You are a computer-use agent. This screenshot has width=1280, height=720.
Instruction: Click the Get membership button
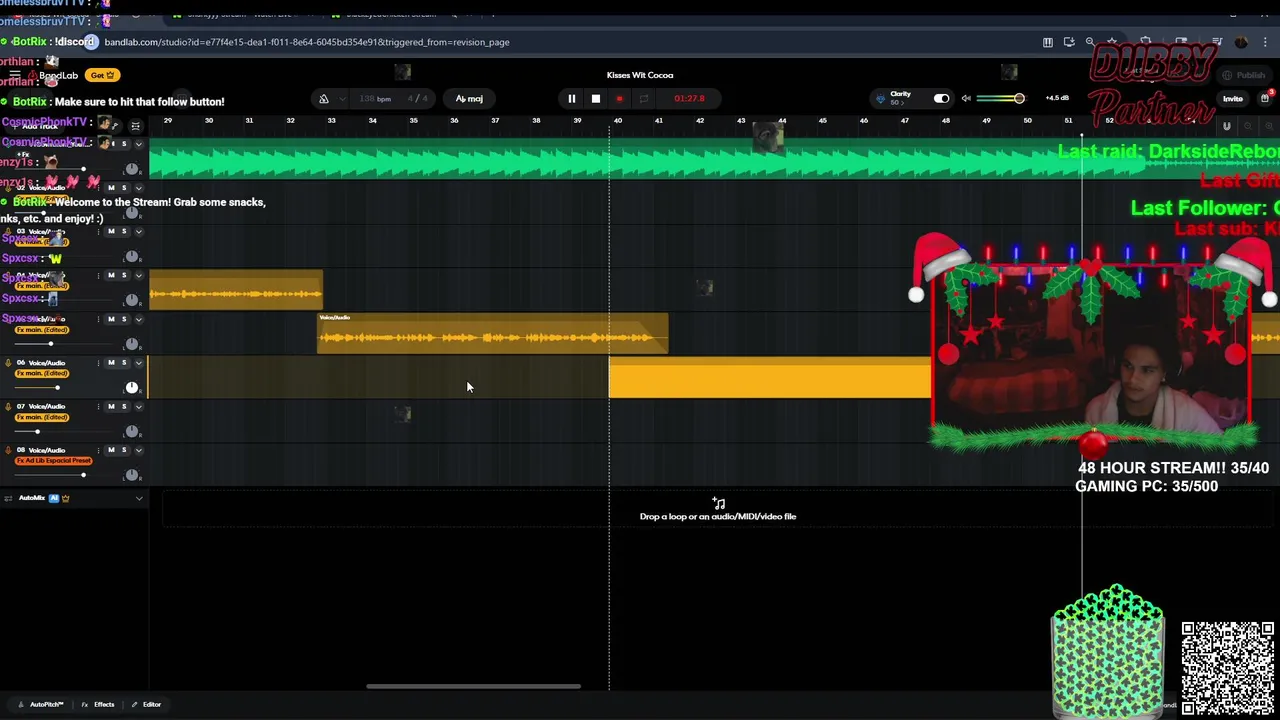coord(102,75)
